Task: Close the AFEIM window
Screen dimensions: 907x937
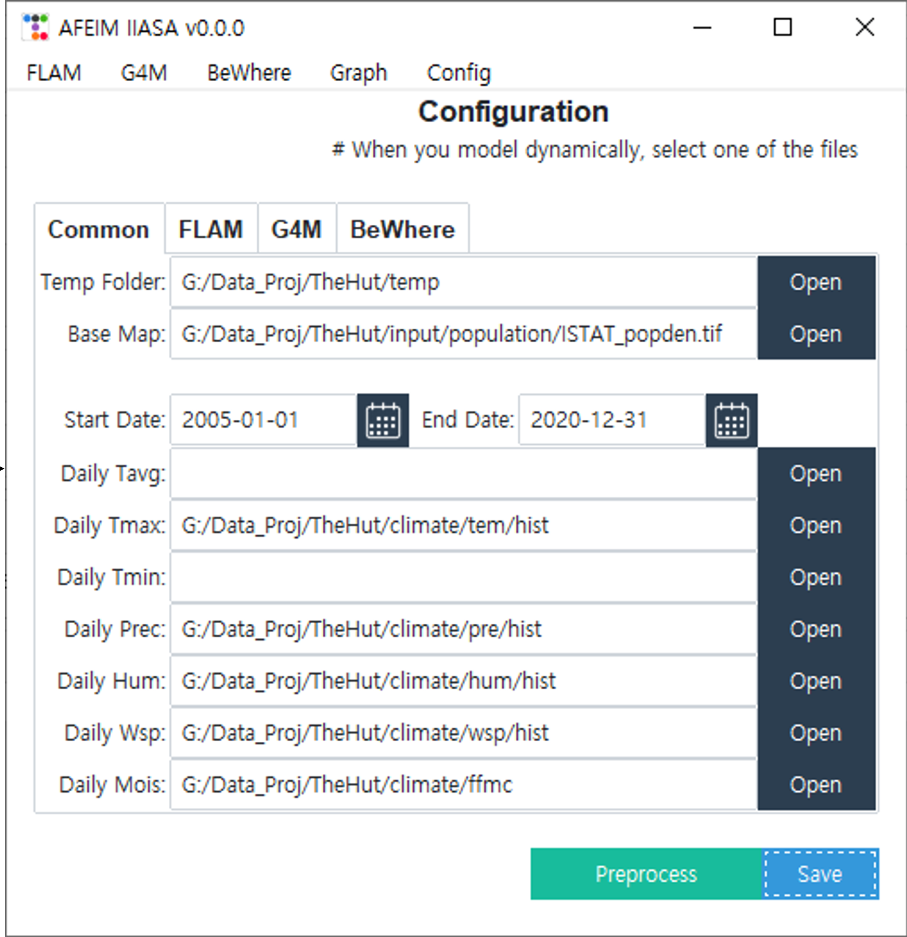Action: pyautogui.click(x=865, y=27)
